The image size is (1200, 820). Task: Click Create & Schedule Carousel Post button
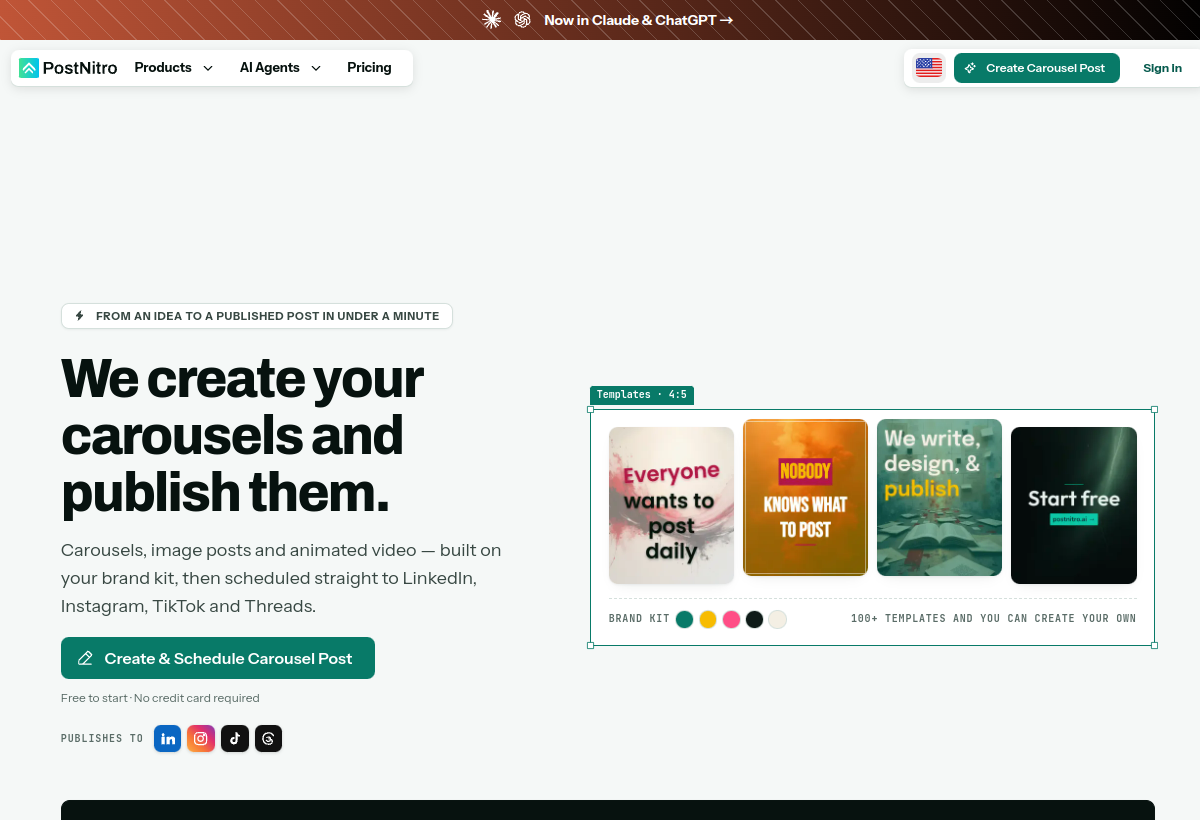[218, 658]
